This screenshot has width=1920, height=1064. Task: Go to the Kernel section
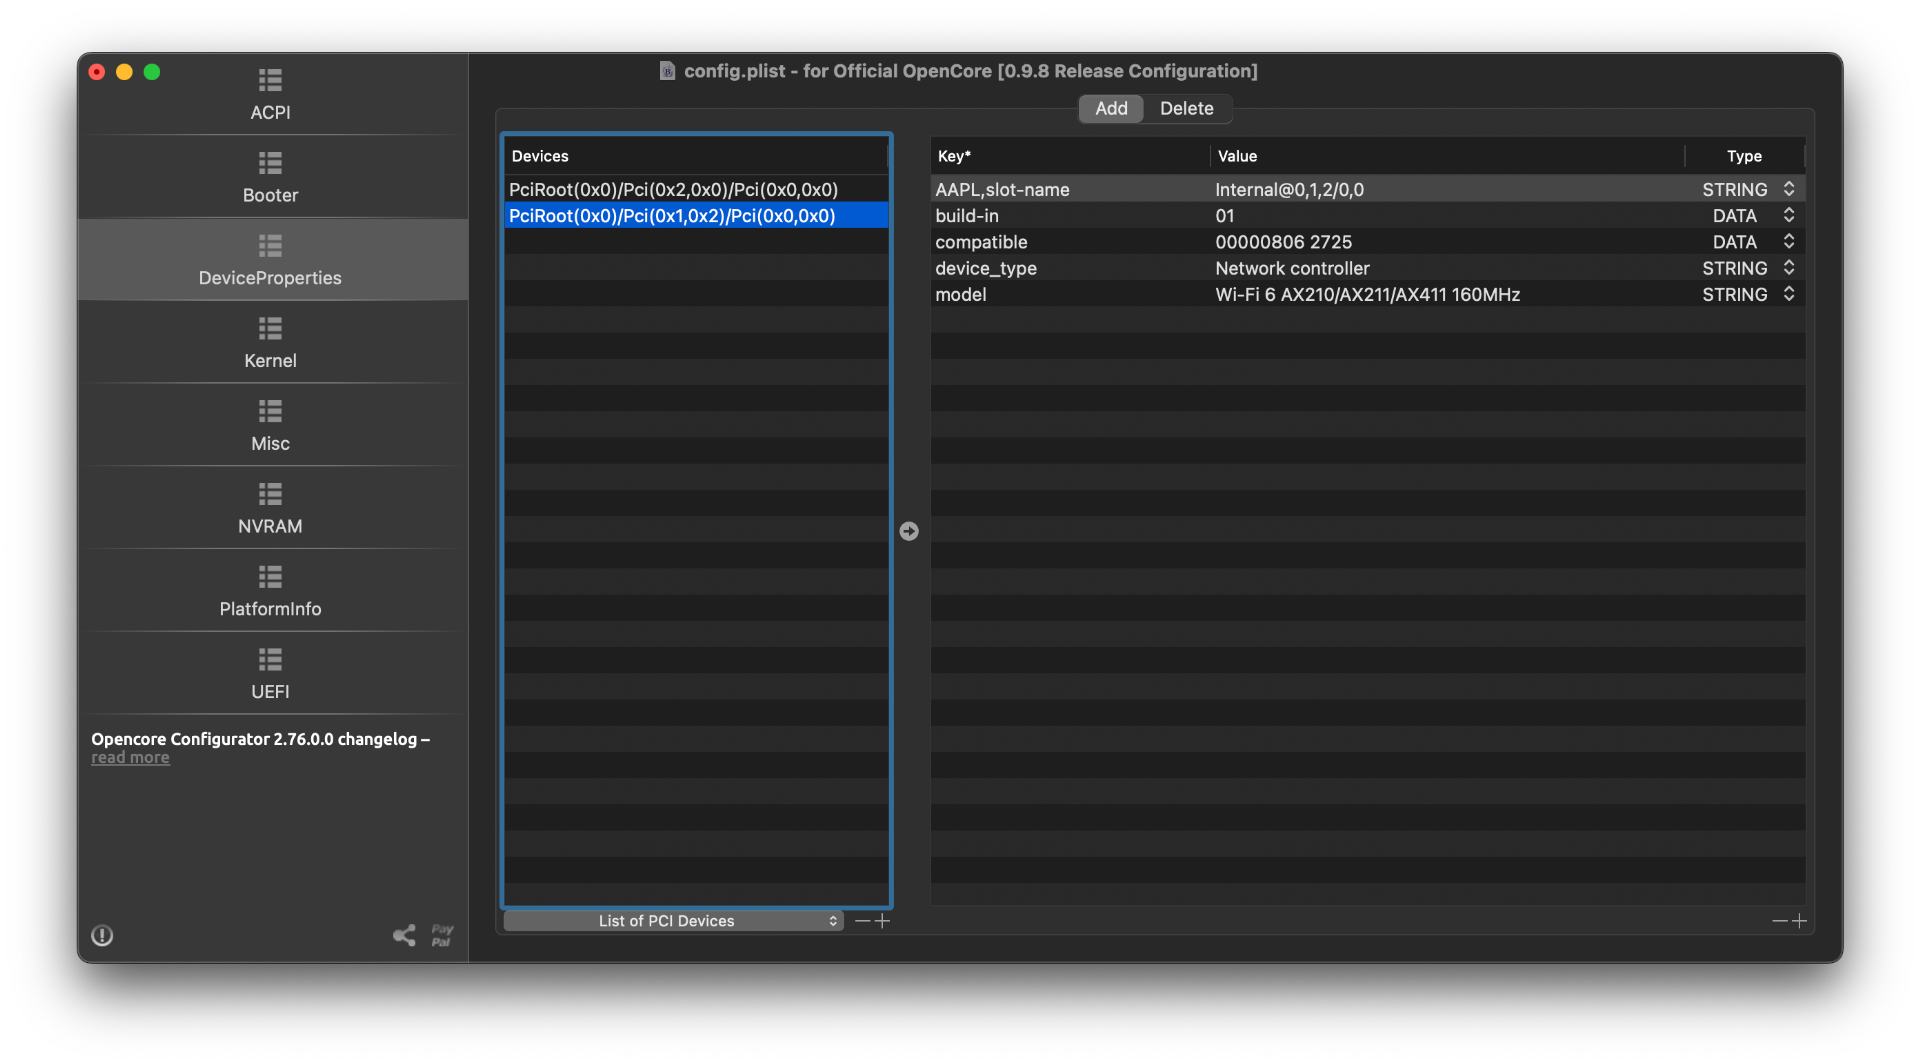[270, 343]
